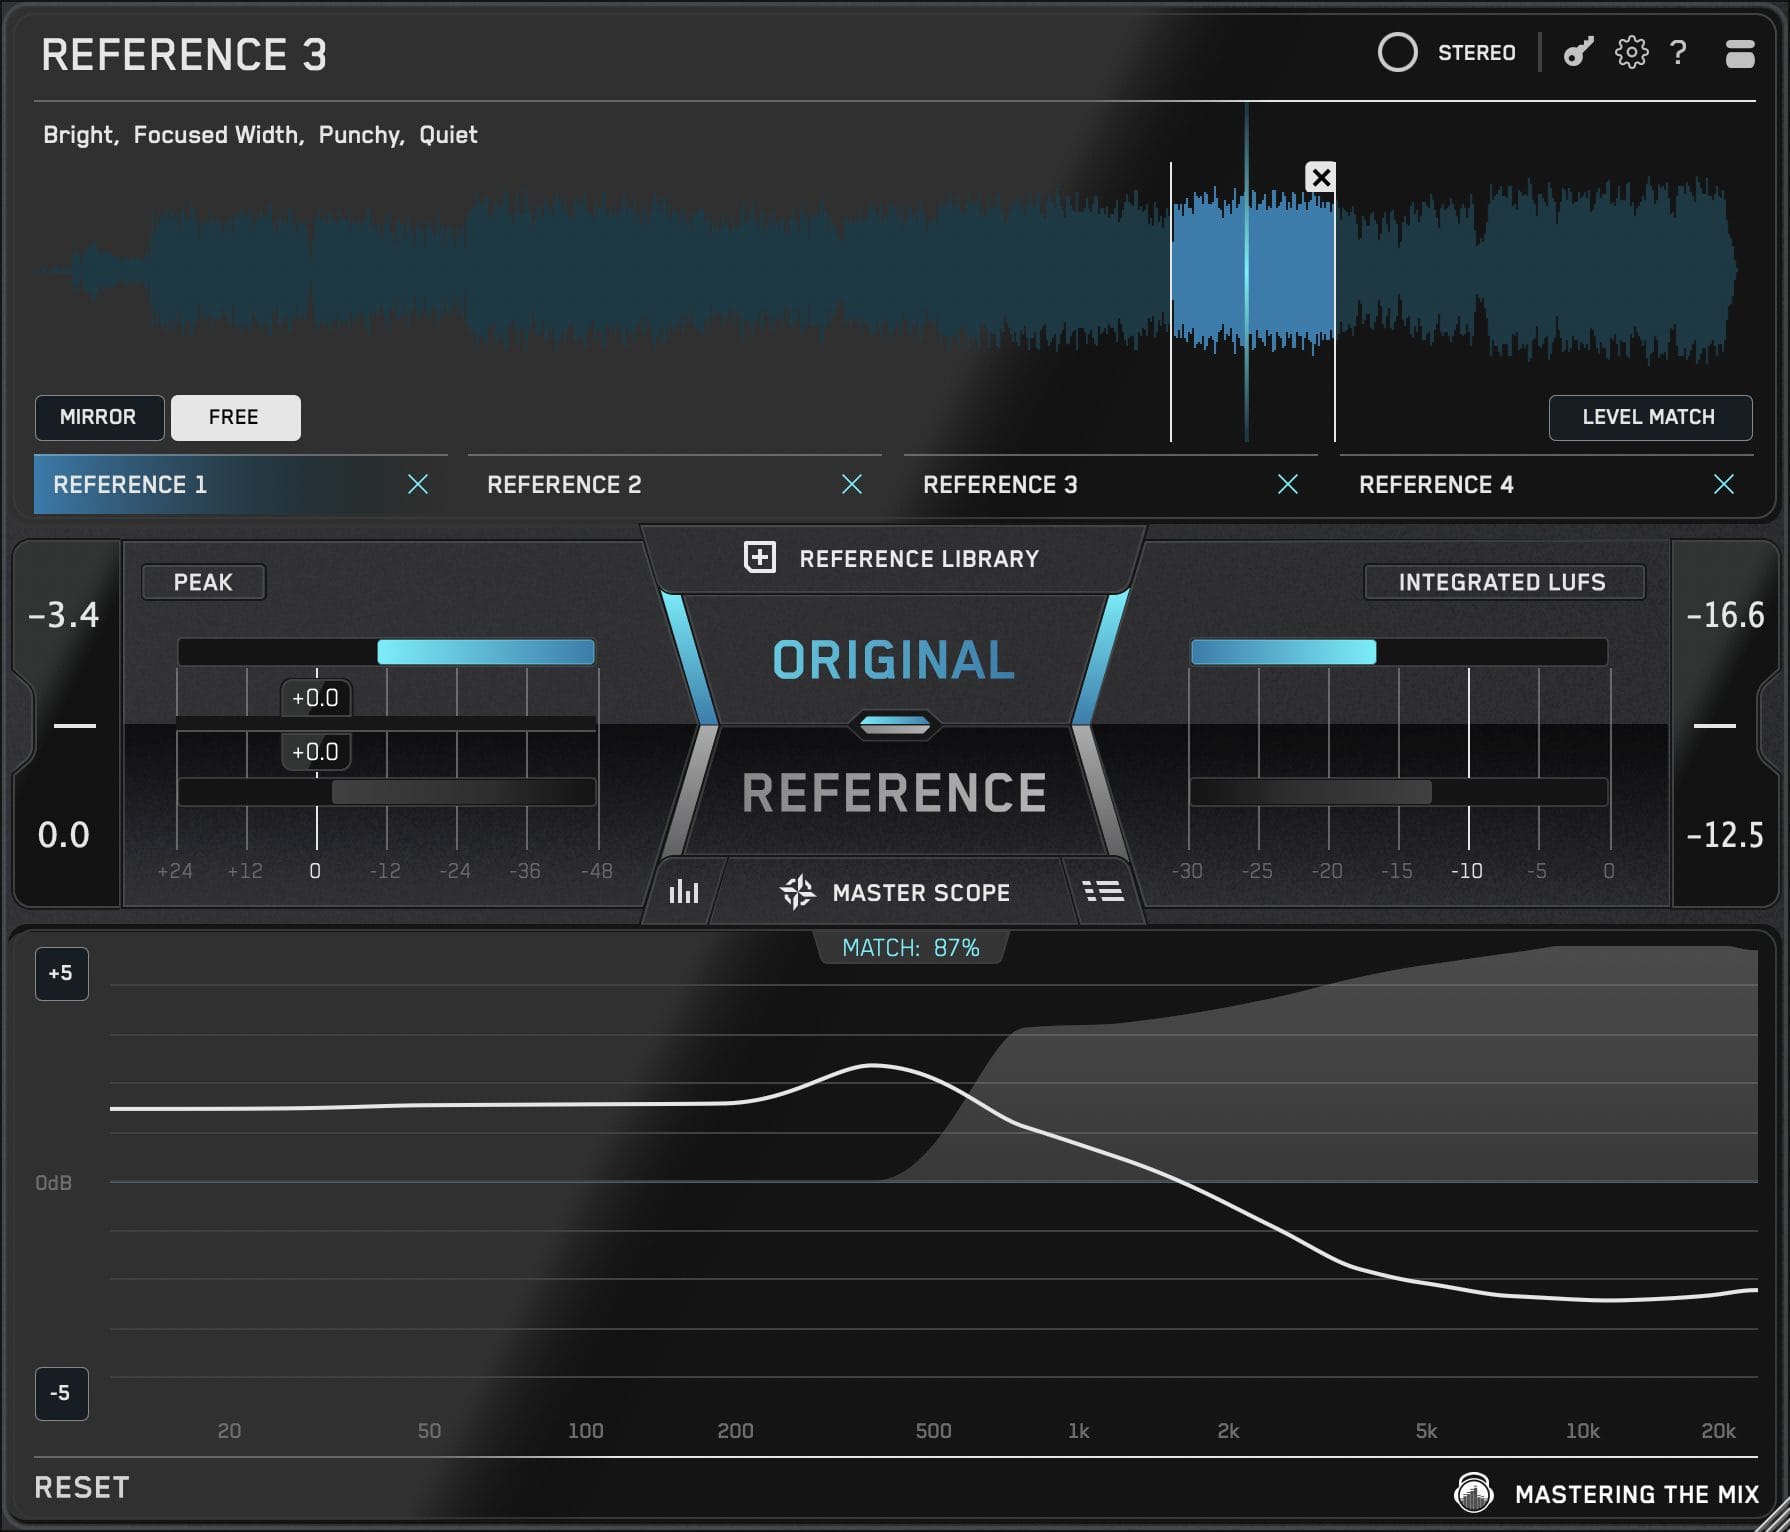Remove REFERENCE 1 with its X
Screen dimensions: 1790x1532
[x=418, y=484]
